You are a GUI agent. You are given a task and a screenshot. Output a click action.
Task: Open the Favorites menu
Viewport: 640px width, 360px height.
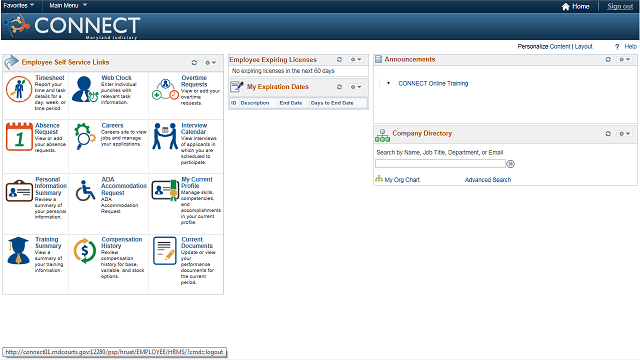click(x=19, y=6)
